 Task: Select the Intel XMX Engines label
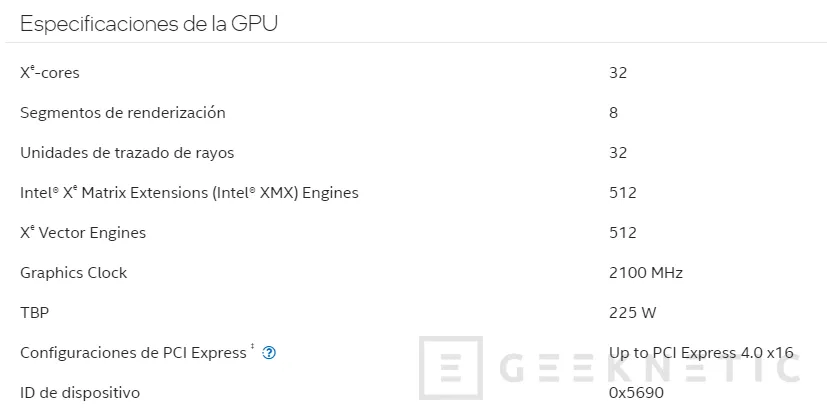pyautogui.click(x=189, y=193)
